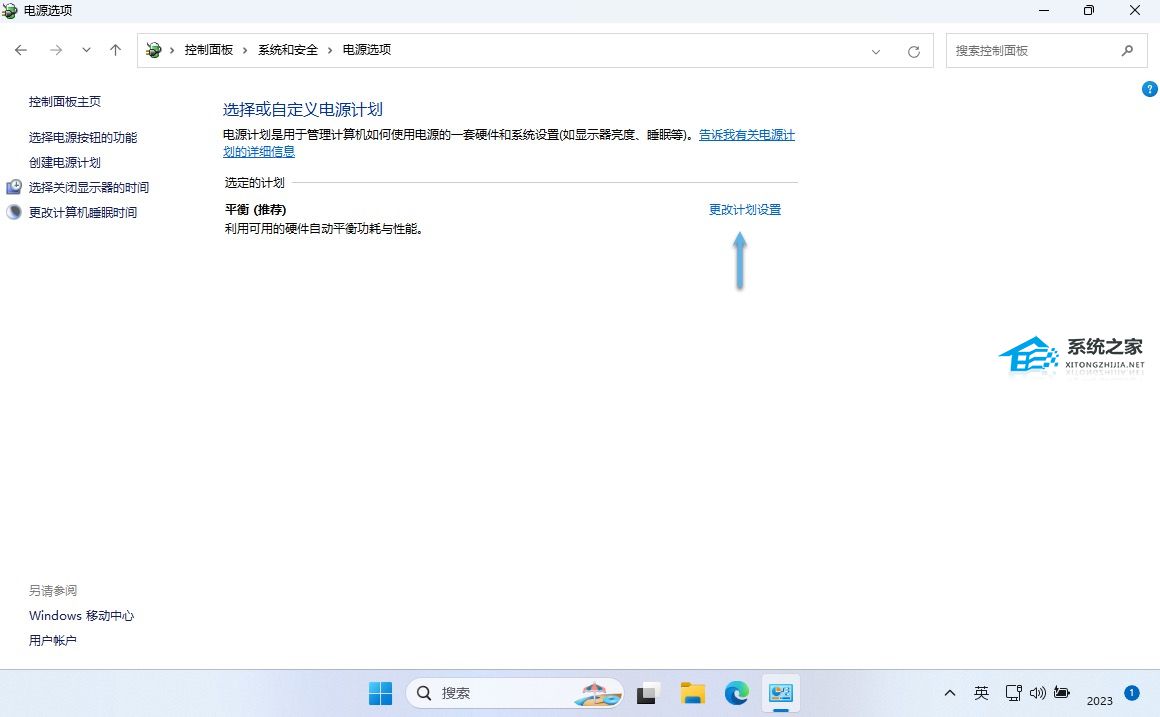Expand the address bar history dropdown
The image size is (1160, 717).
tap(876, 51)
